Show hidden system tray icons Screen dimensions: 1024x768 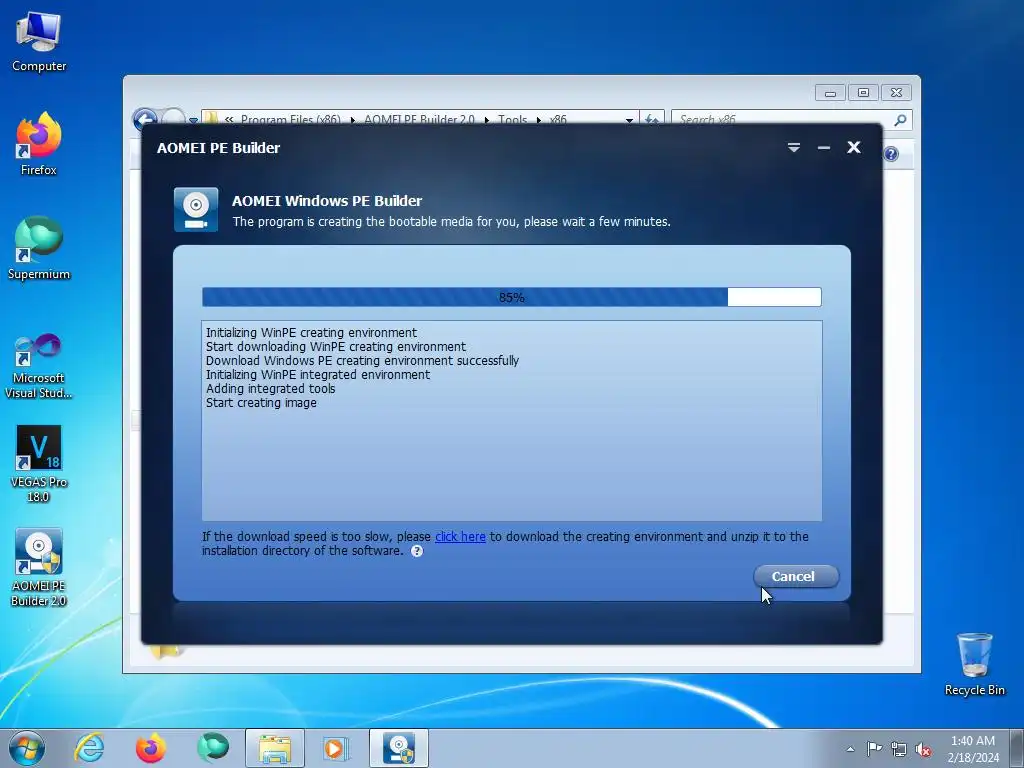tap(850, 749)
